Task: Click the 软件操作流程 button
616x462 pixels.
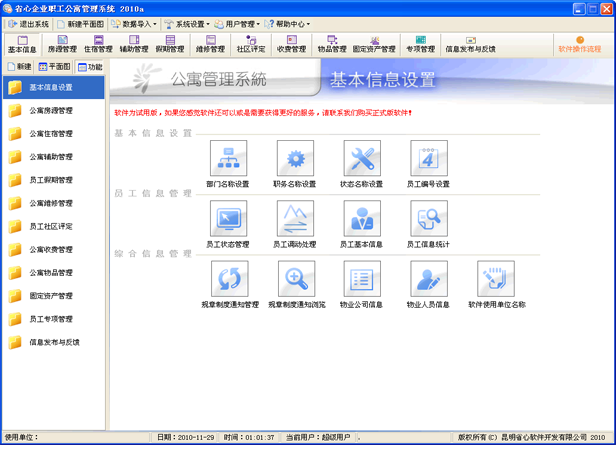Action: (x=579, y=44)
